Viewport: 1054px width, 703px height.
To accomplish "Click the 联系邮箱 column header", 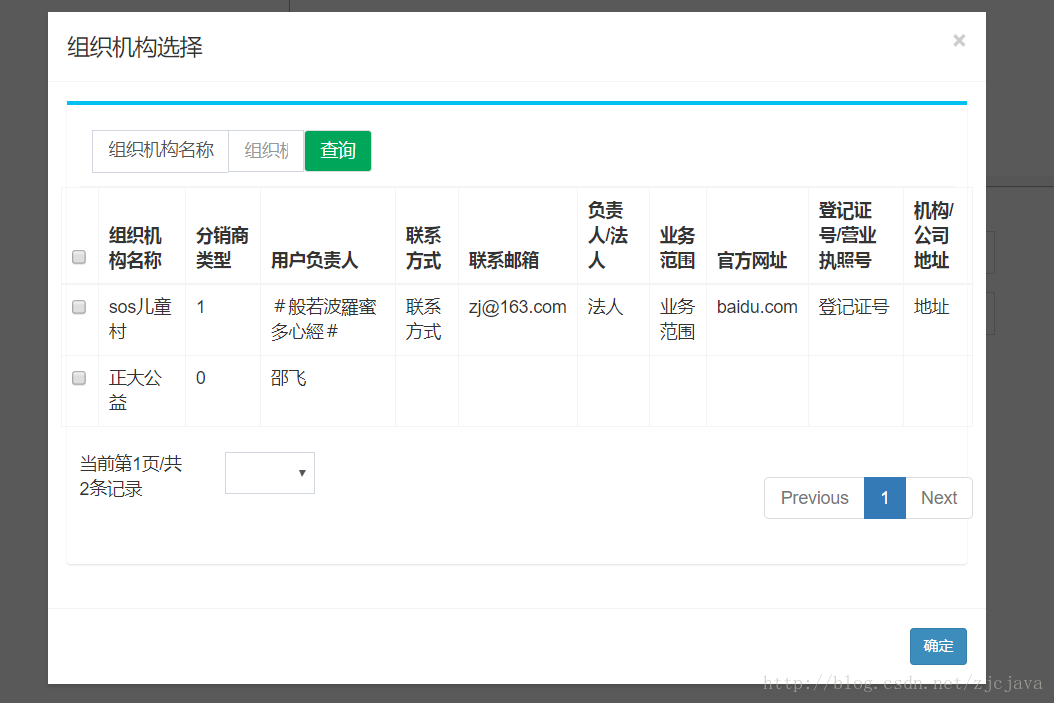I will [518, 235].
